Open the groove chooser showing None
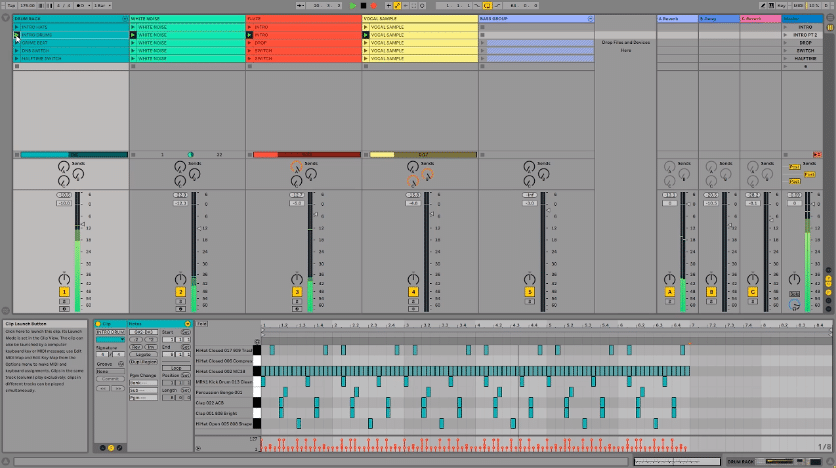Viewport: 836px width, 468px height. (110, 372)
